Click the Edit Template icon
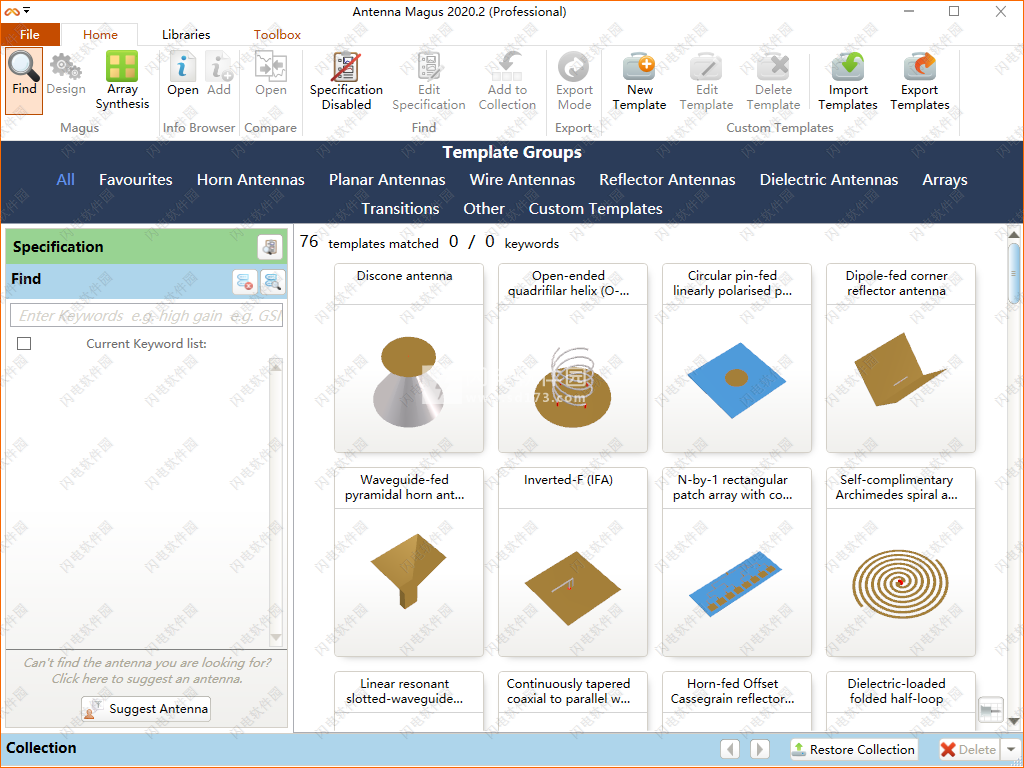This screenshot has height=768, width=1024. [x=706, y=81]
